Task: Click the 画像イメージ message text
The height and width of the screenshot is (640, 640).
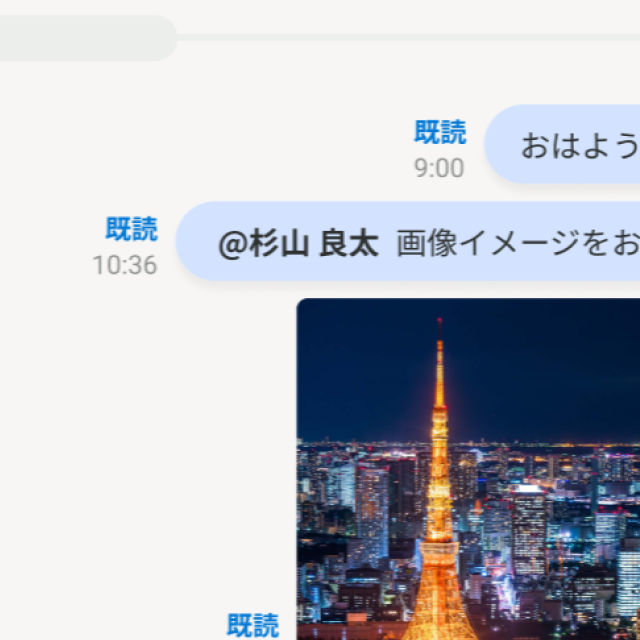Action: point(518,243)
